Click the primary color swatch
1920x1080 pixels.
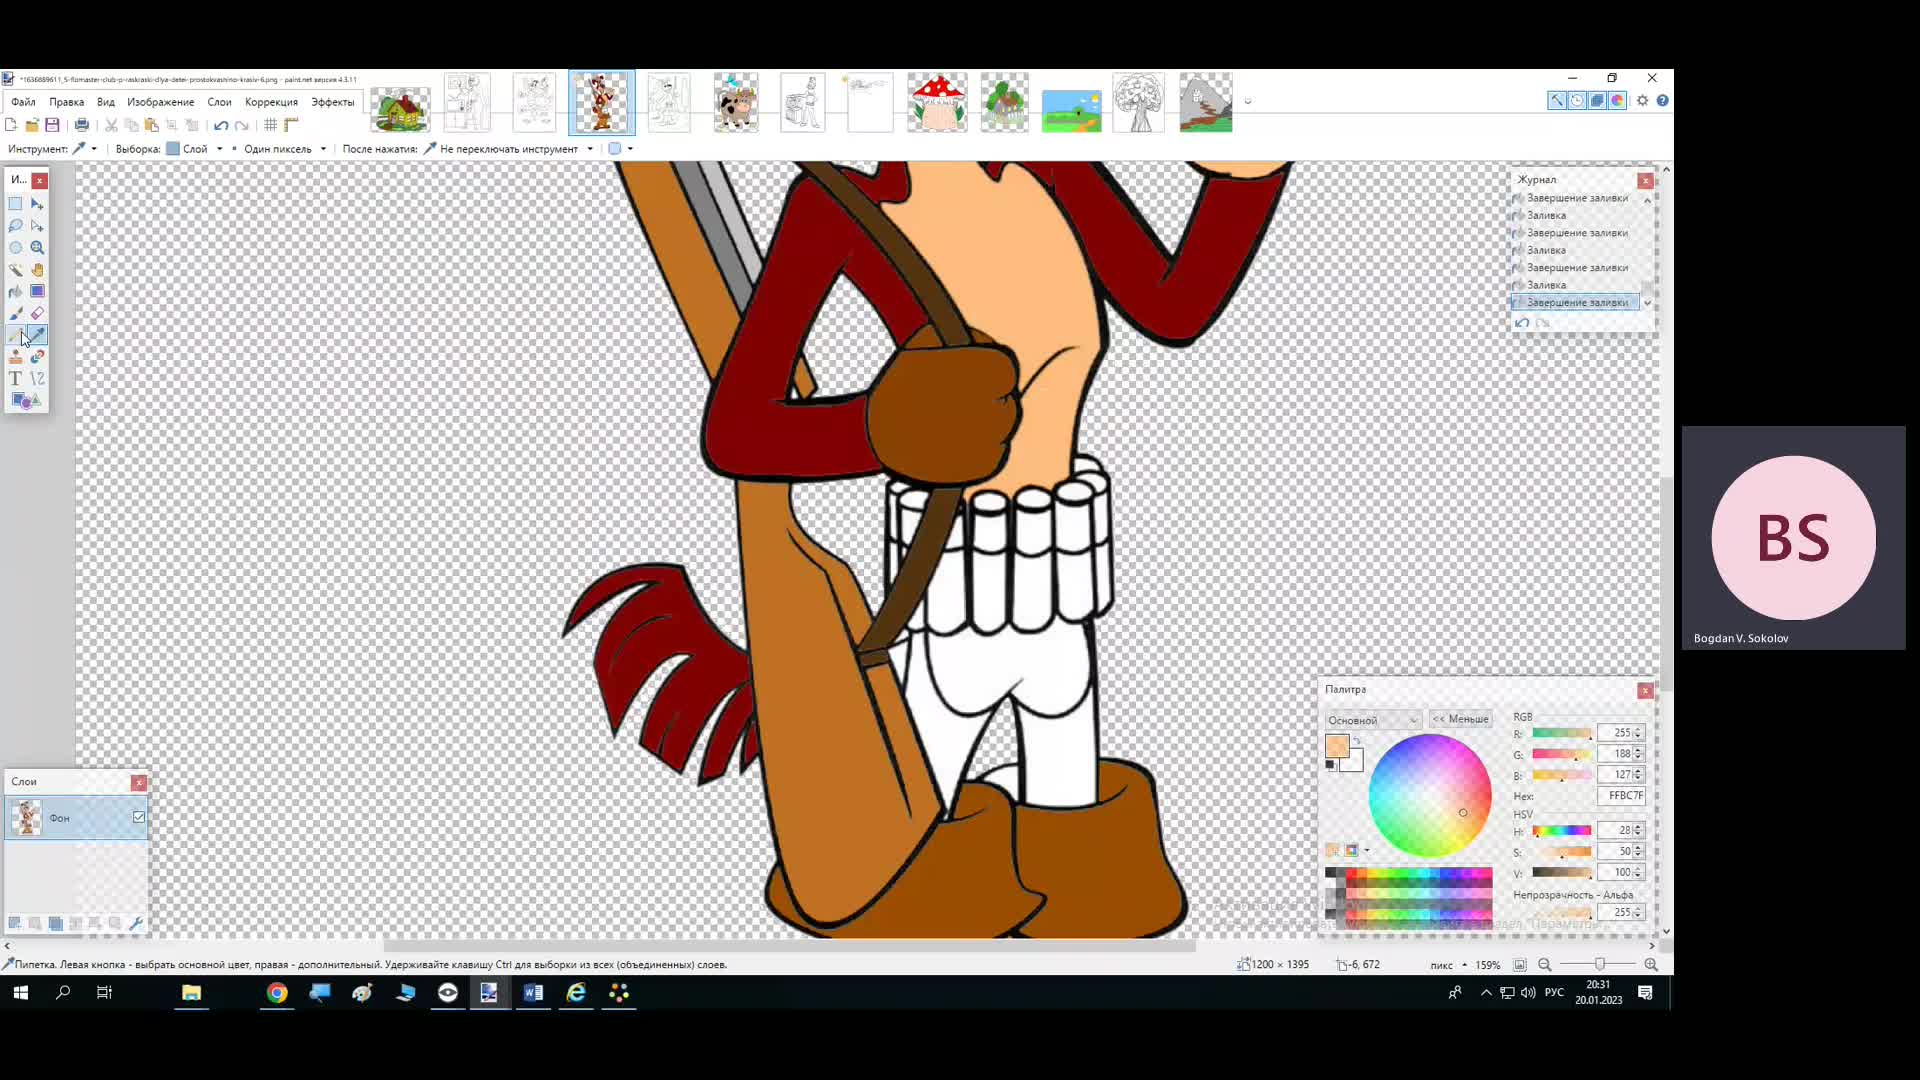point(1336,746)
